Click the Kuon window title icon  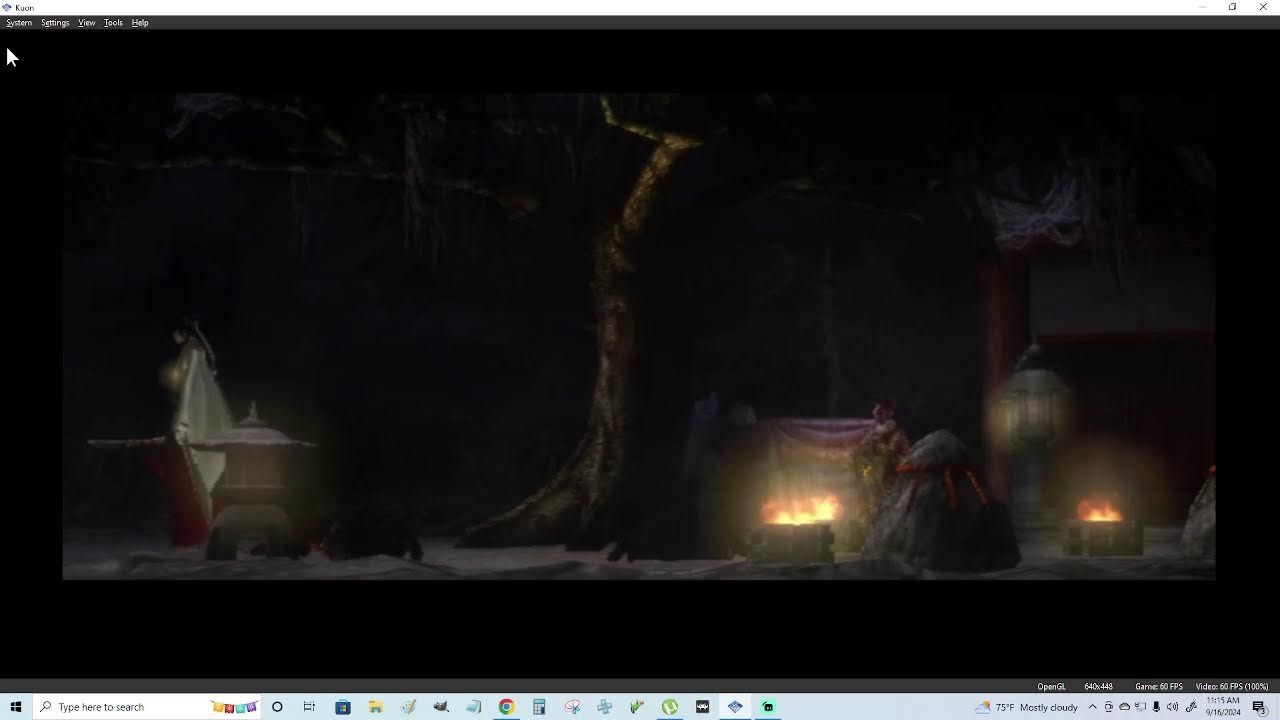7,7
